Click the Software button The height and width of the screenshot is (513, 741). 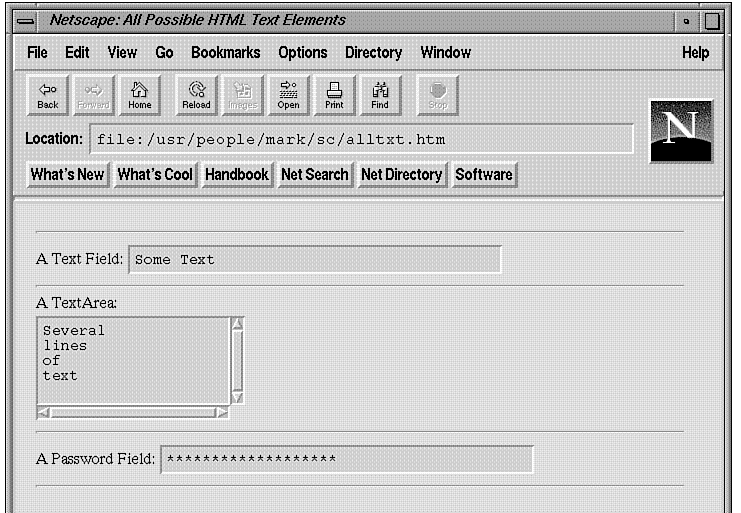(x=484, y=174)
